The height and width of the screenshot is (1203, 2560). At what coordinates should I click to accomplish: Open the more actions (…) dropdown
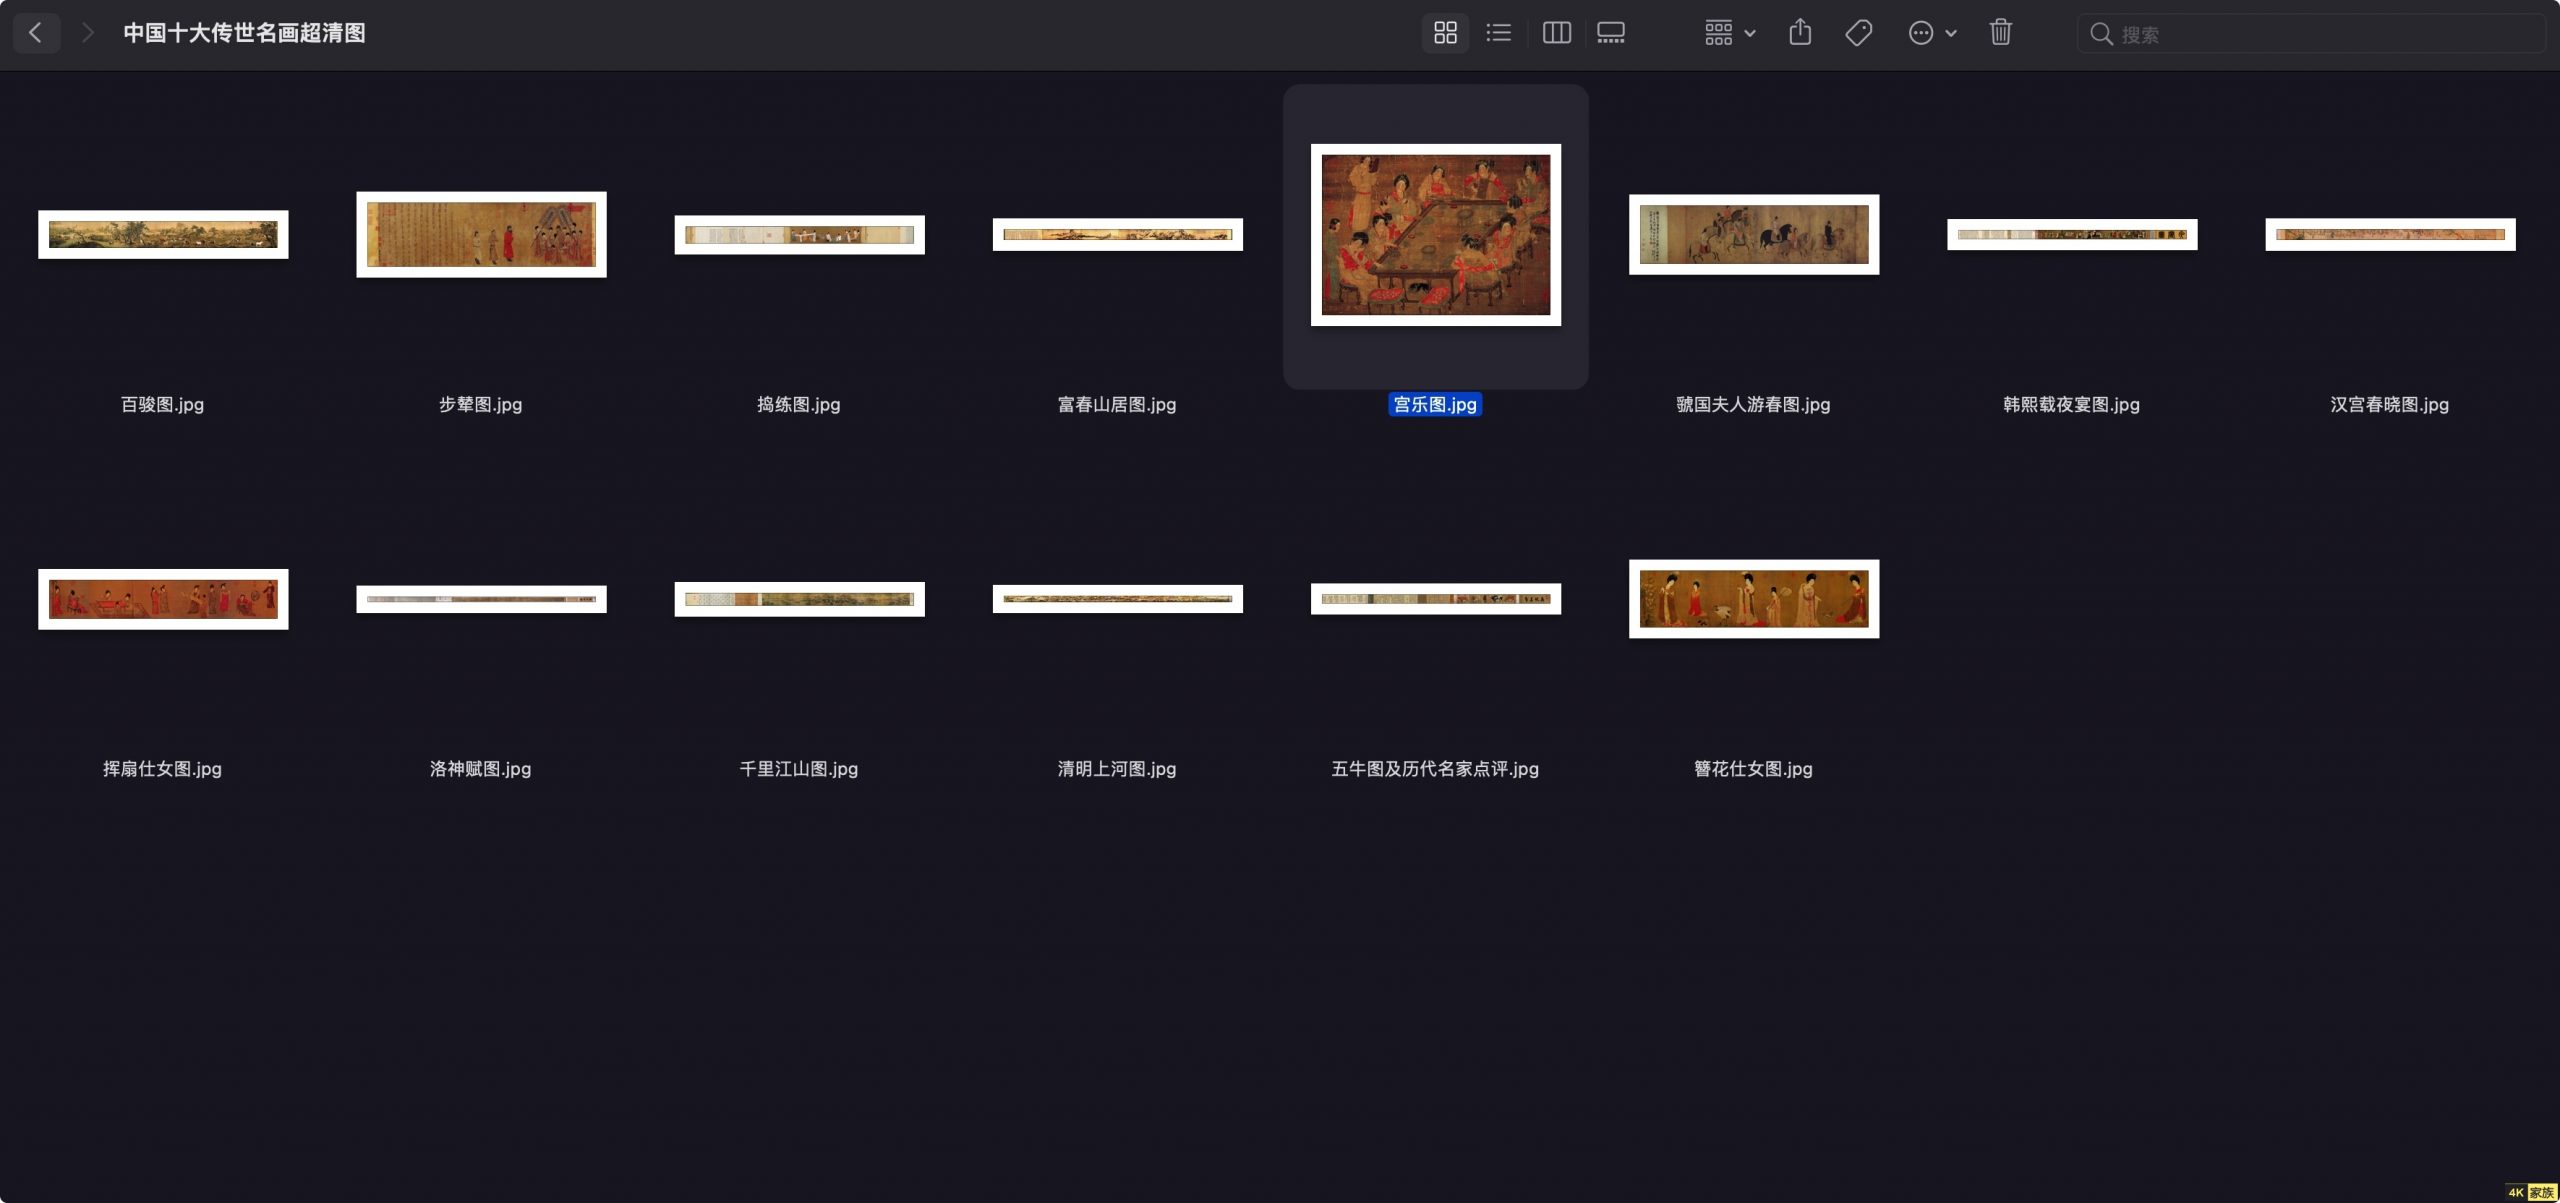click(x=1922, y=33)
